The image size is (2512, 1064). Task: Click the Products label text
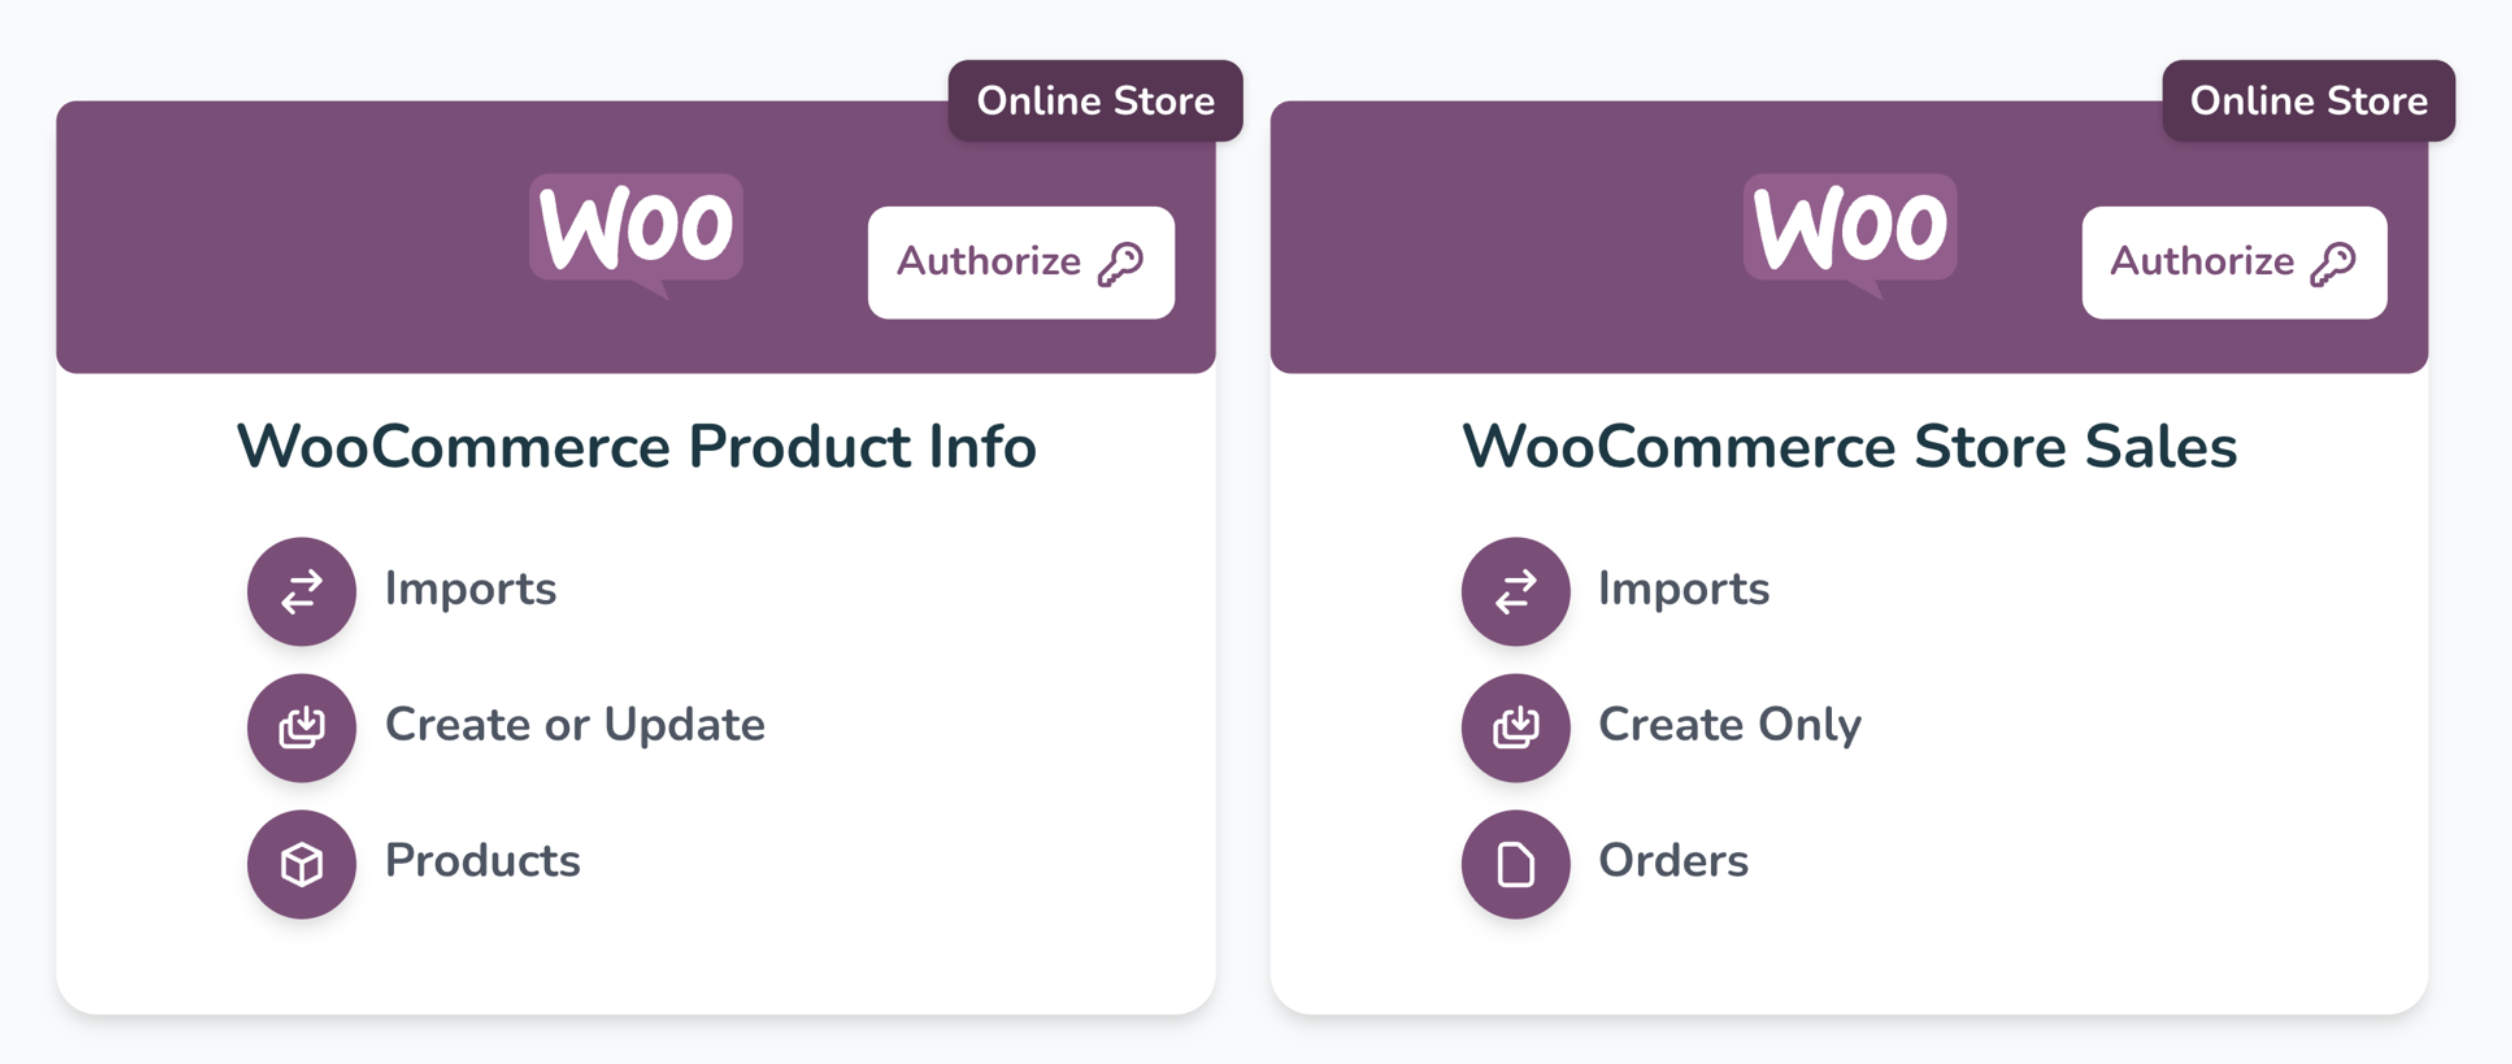[x=483, y=860]
